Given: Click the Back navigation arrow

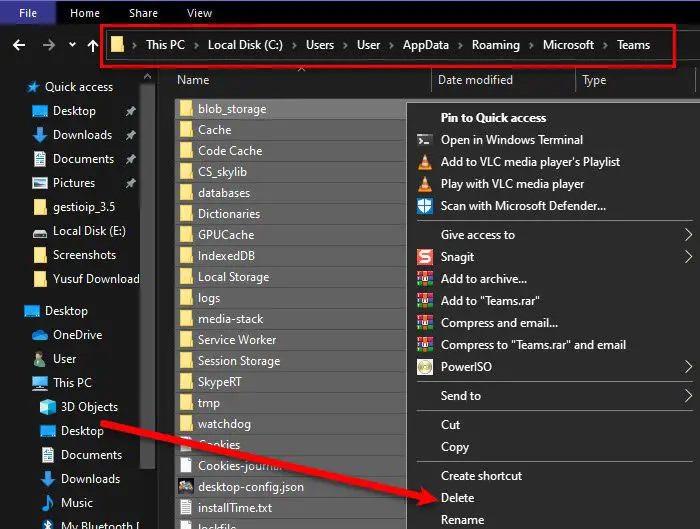Looking at the screenshot, I should (19, 45).
